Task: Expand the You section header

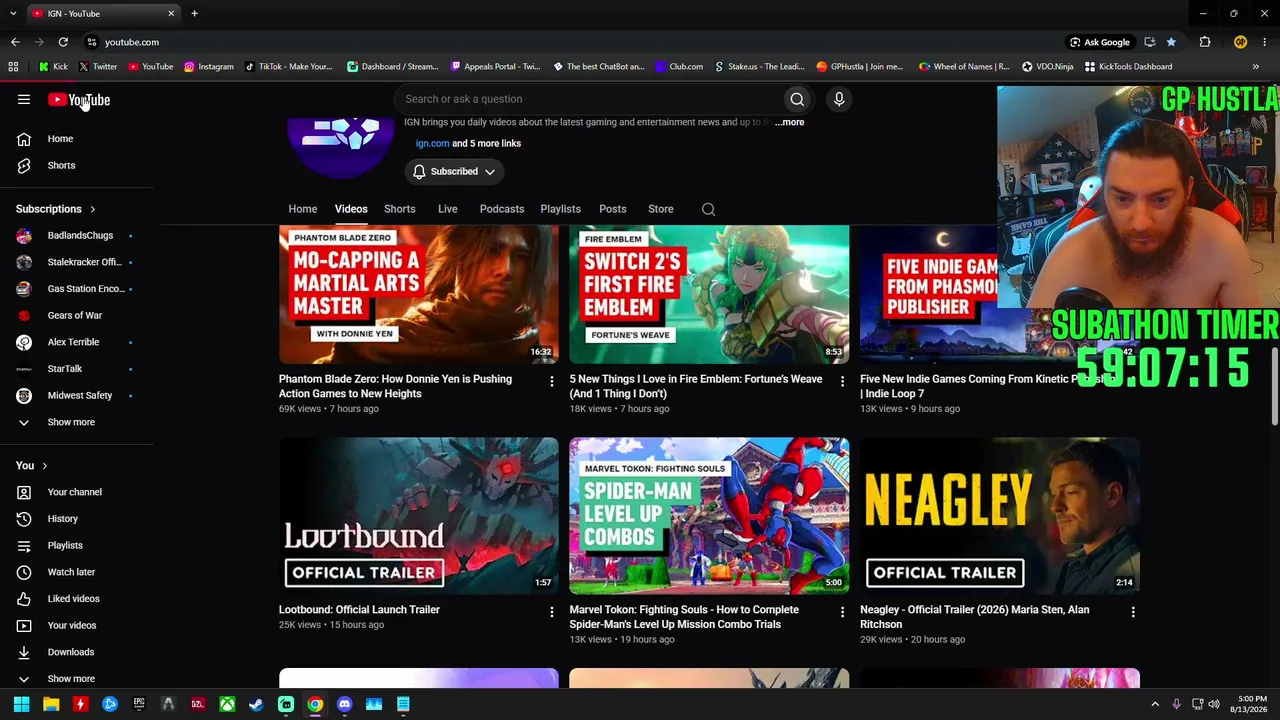Action: tap(32, 466)
